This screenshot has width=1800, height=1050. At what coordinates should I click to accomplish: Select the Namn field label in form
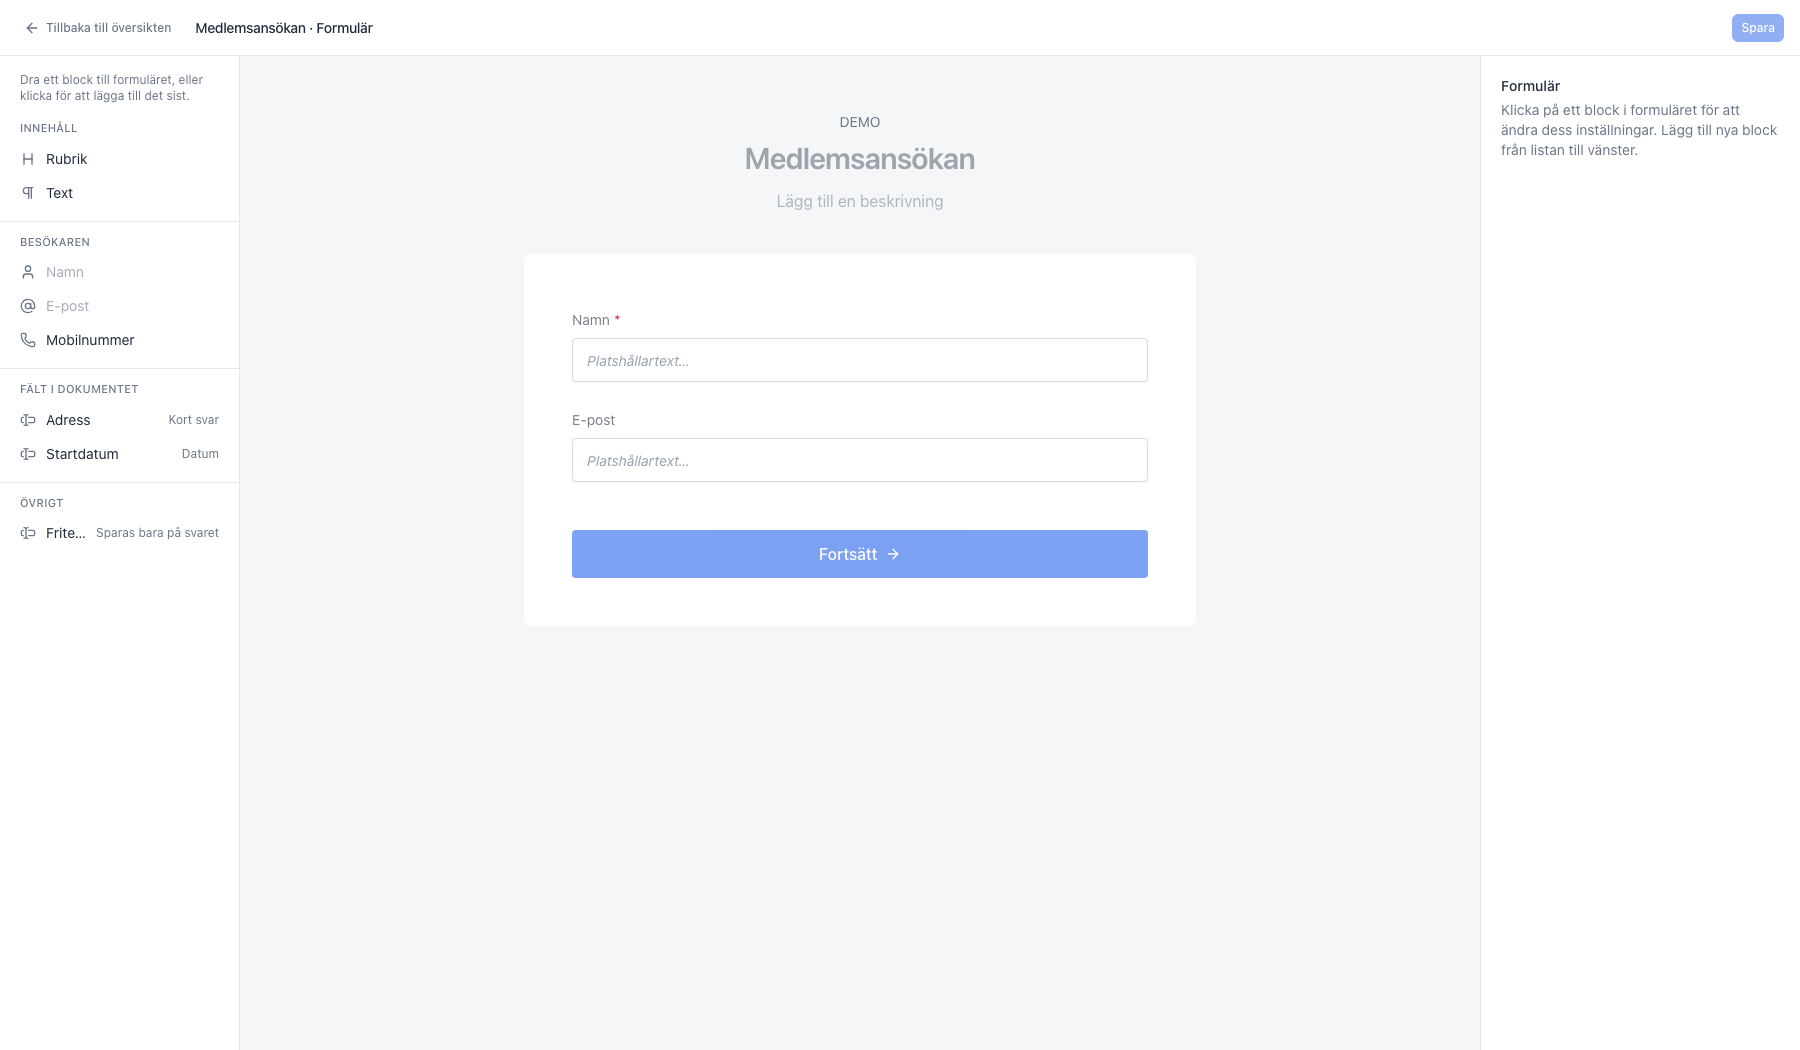tap(591, 320)
